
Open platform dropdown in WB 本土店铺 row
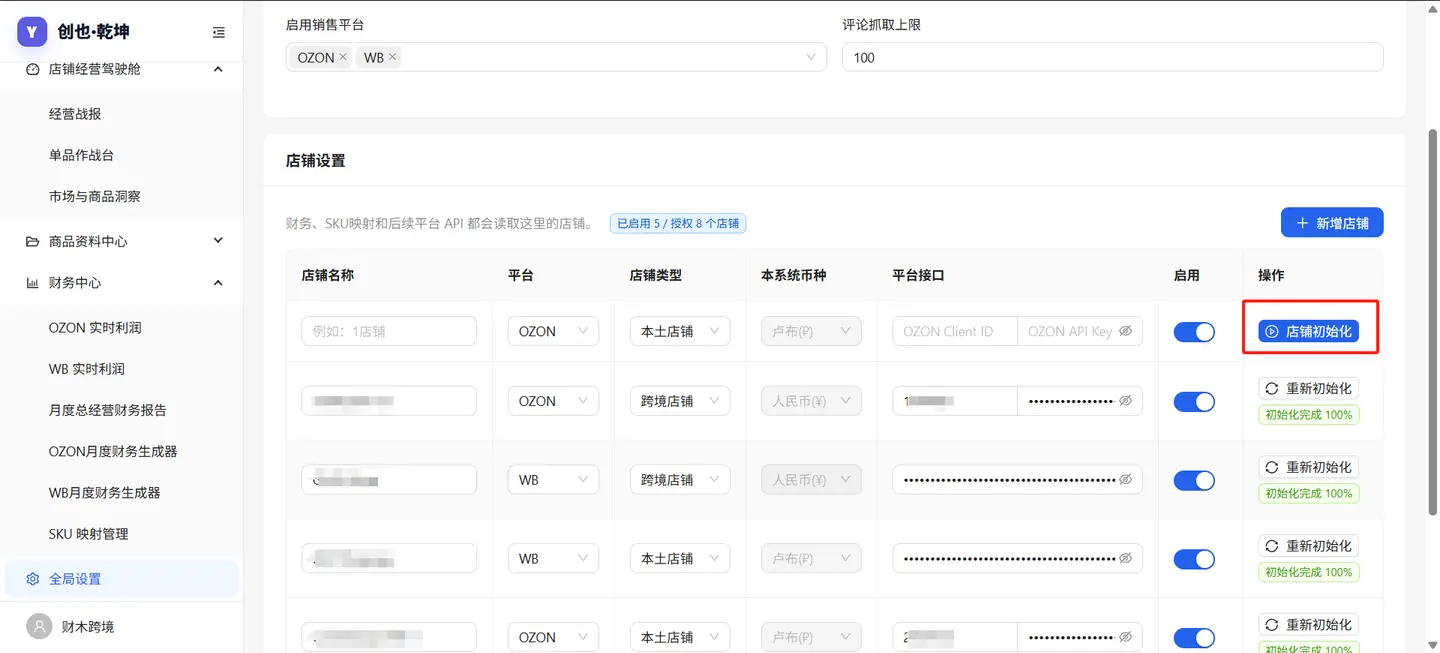tap(553, 559)
